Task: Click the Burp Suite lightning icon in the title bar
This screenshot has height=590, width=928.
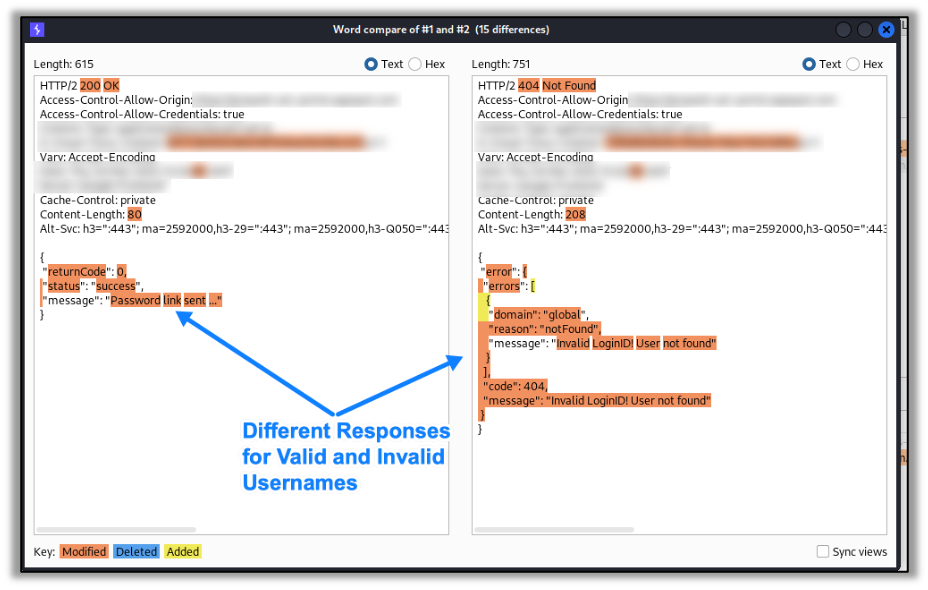Action: click(39, 29)
